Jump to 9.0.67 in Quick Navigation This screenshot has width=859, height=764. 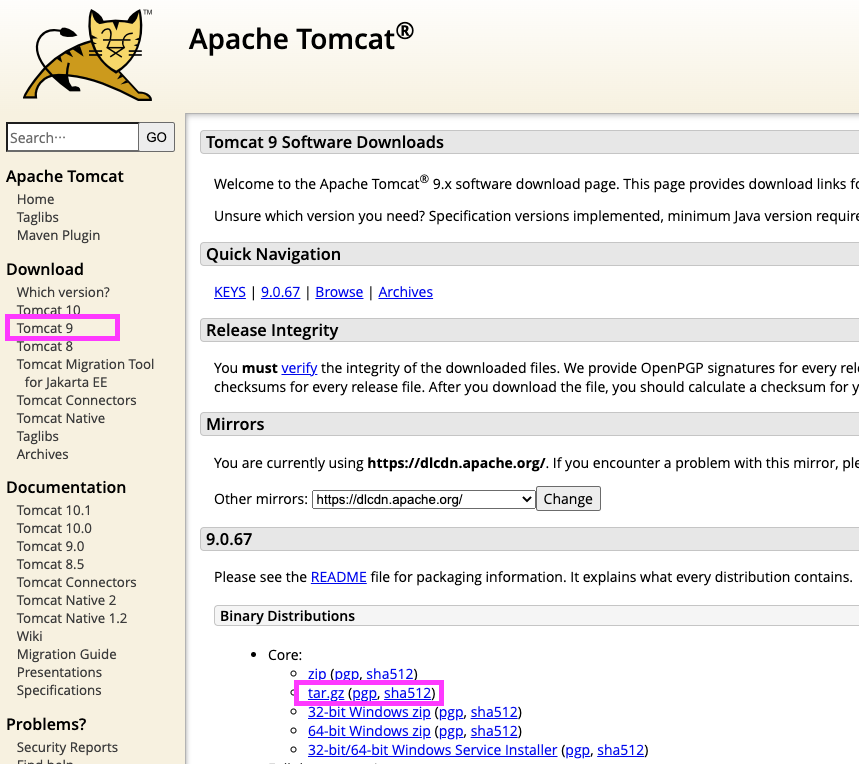click(x=280, y=292)
